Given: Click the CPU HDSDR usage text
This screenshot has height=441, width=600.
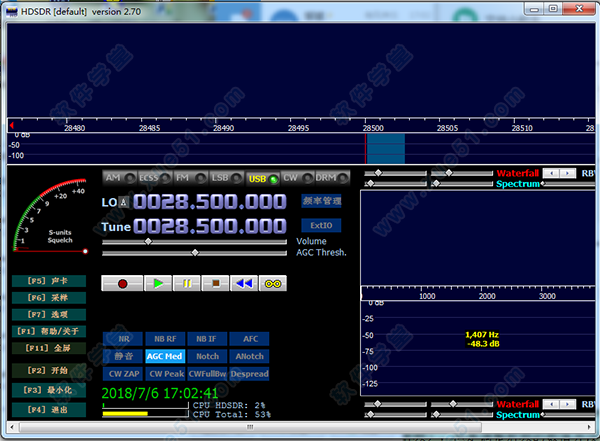Looking at the screenshot, I should 228,405.
